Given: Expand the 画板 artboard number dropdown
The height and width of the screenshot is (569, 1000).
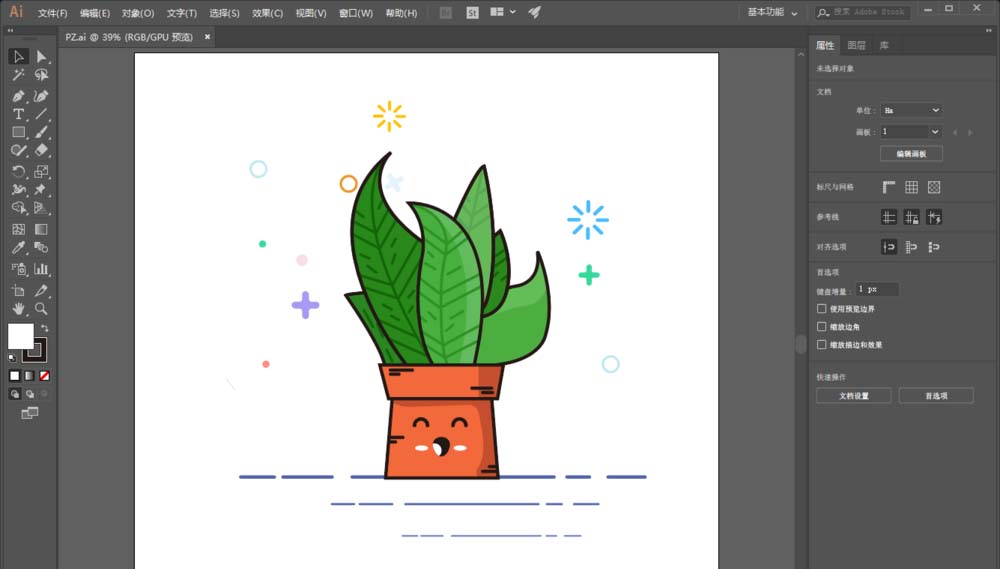Looking at the screenshot, I should (911, 131).
